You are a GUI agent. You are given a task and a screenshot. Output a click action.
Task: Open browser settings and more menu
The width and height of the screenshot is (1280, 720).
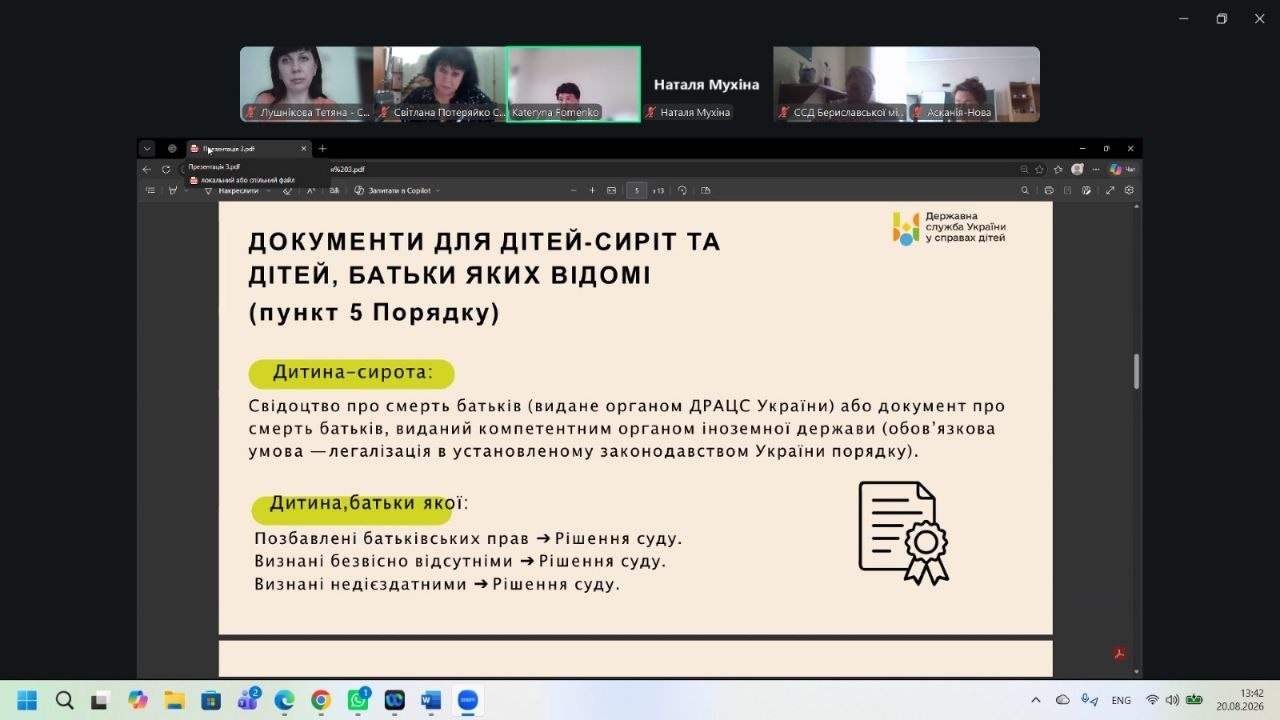click(x=1096, y=169)
